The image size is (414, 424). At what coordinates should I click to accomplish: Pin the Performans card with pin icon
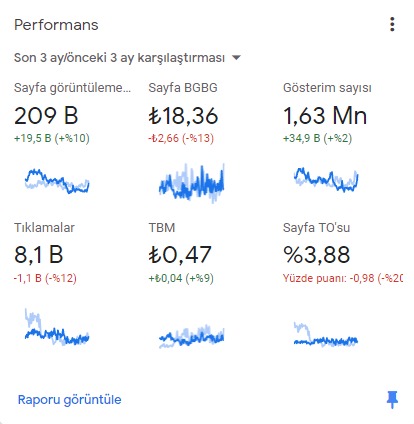(392, 400)
